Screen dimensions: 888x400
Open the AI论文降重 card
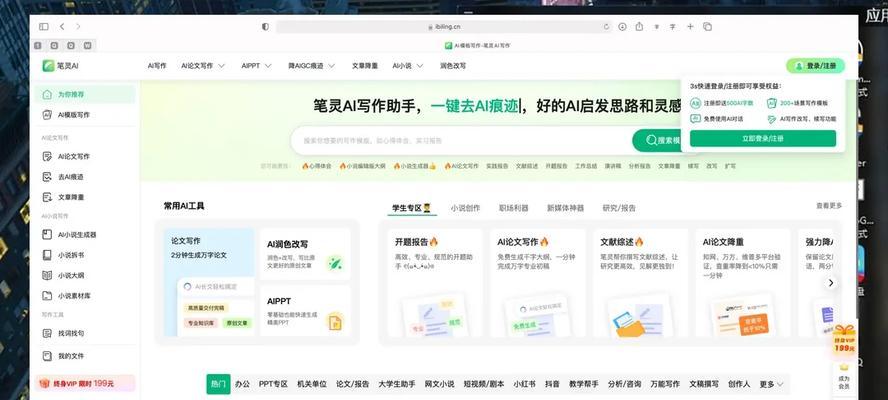743,283
